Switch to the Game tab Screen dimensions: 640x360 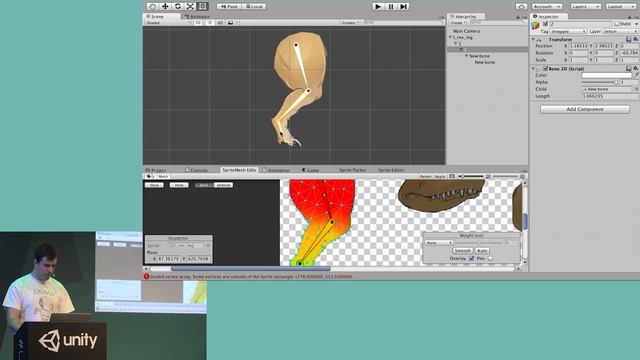311,170
